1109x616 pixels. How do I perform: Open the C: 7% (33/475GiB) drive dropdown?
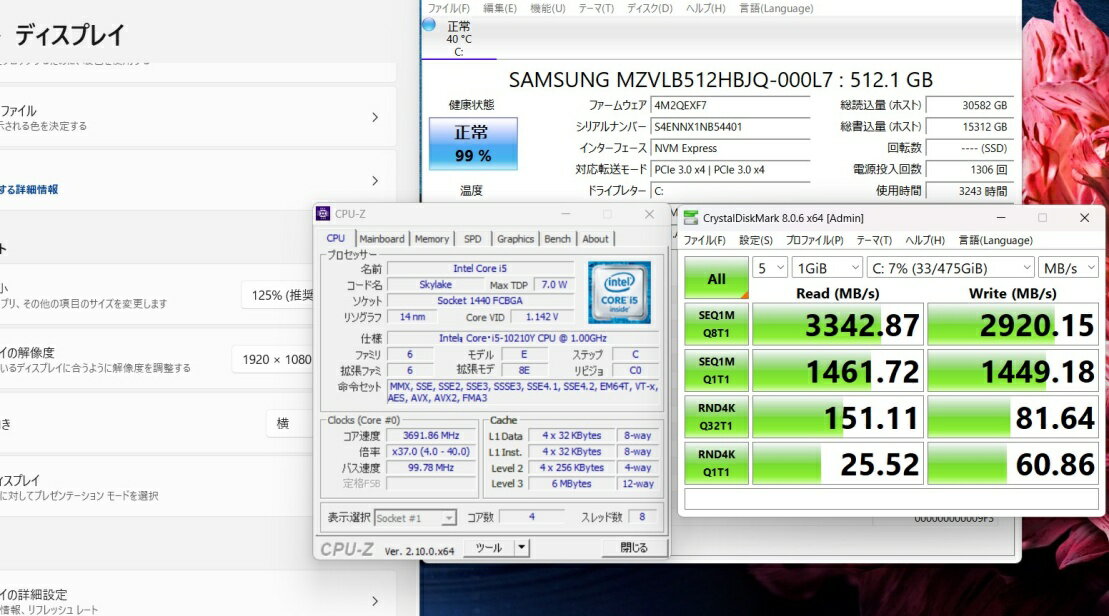[x=951, y=268]
